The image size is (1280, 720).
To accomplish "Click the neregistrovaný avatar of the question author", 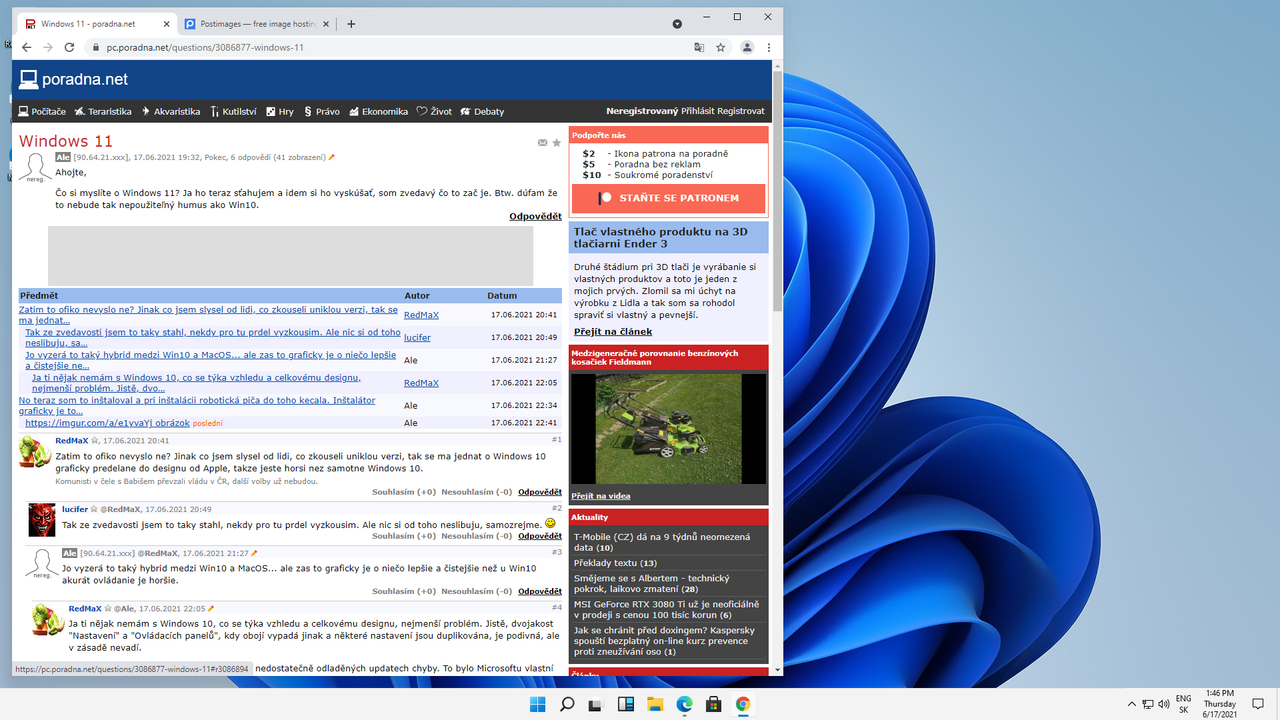I will [x=35, y=168].
